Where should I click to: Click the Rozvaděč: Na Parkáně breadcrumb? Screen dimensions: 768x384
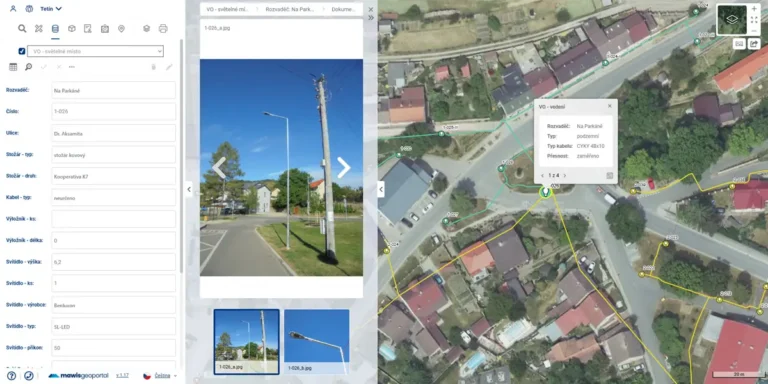coord(290,9)
